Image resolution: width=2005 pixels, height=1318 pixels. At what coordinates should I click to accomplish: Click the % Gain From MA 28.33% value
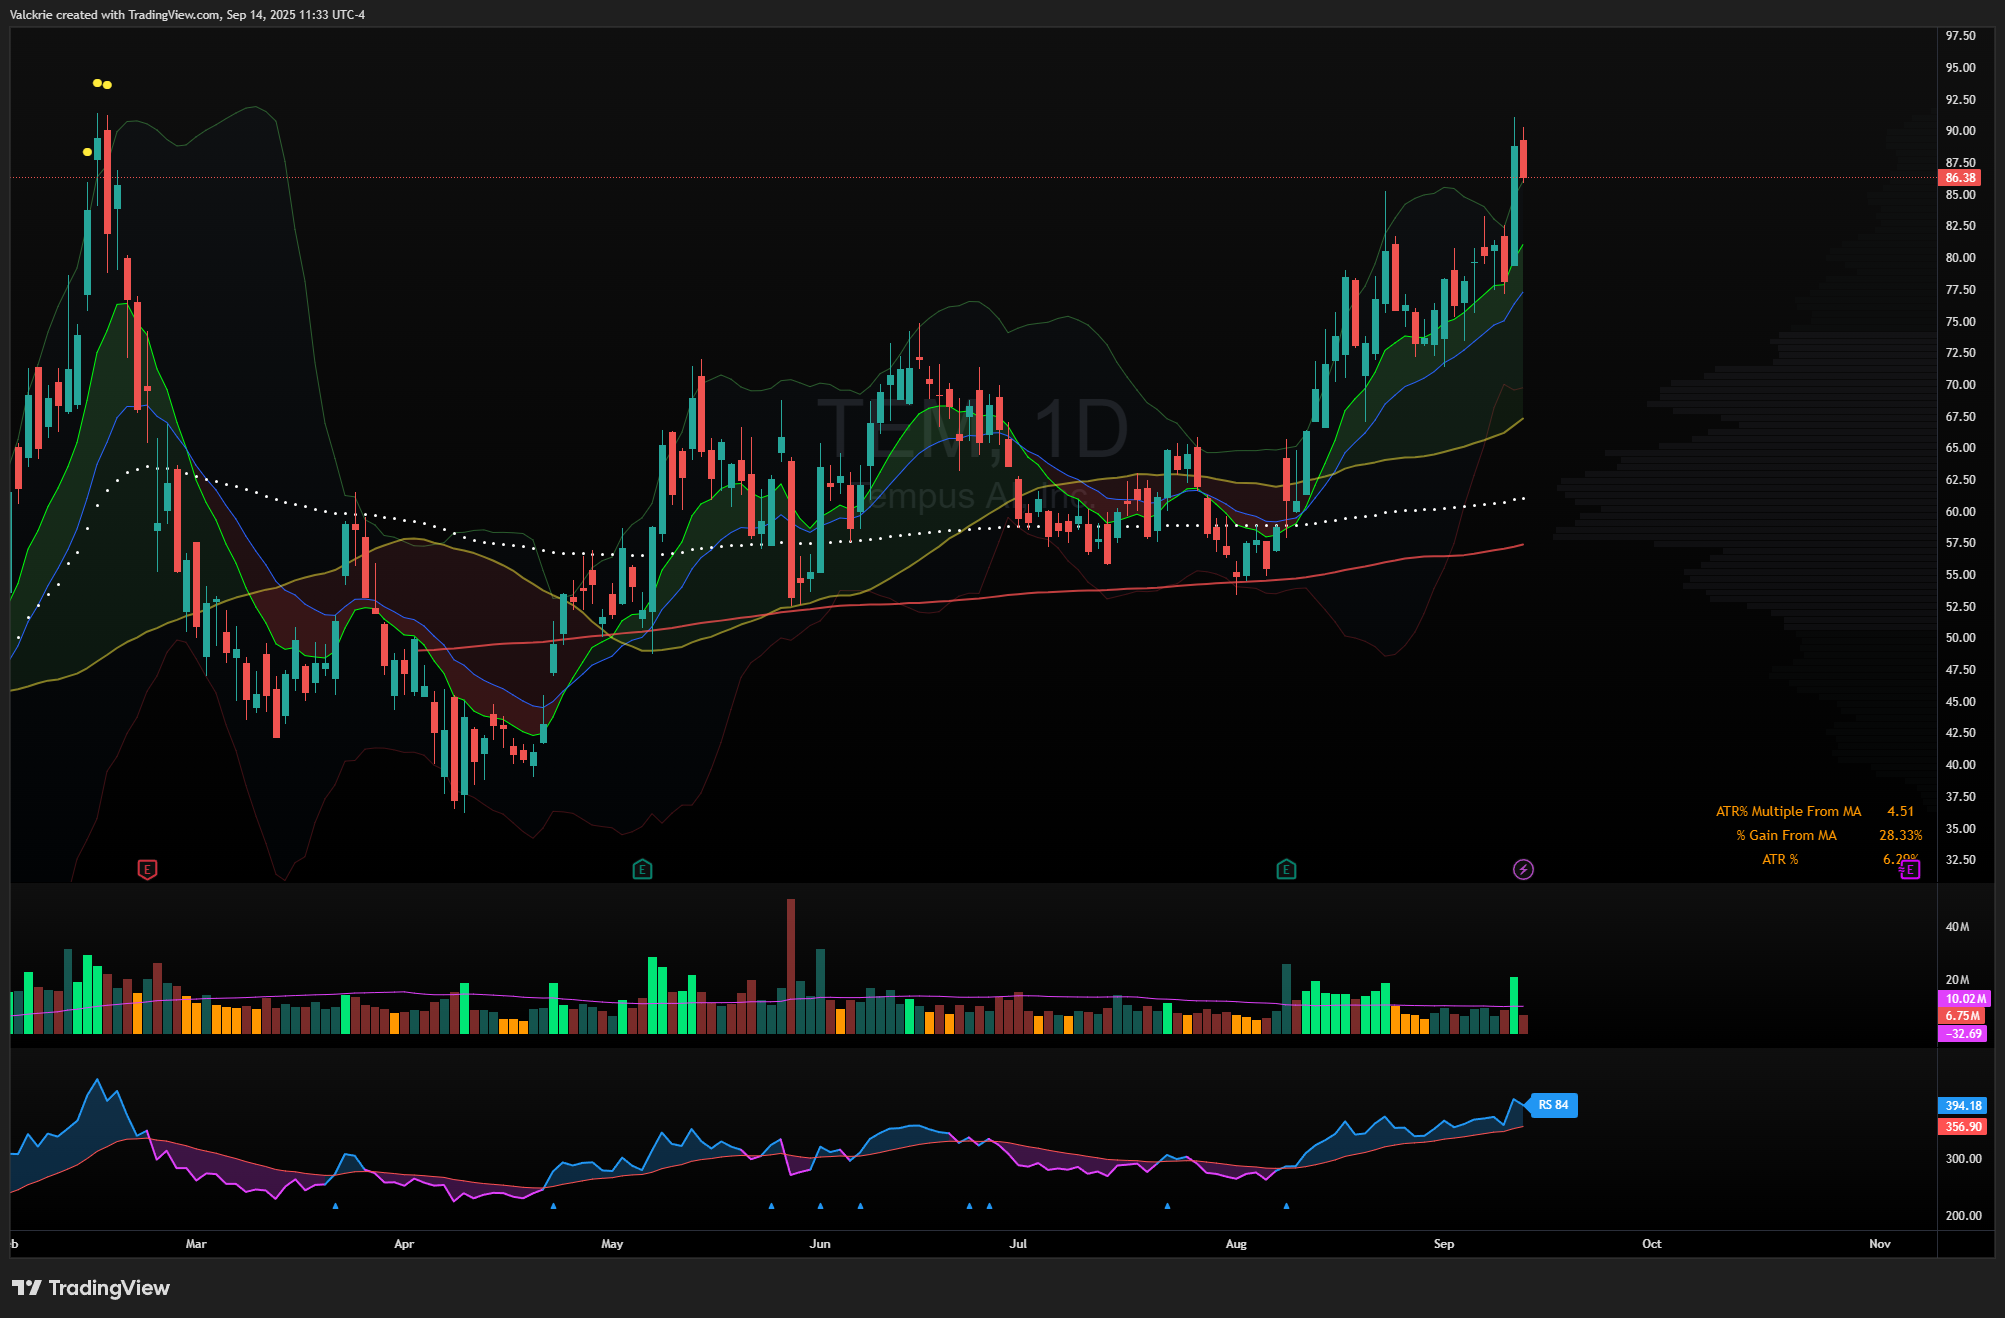tap(1900, 835)
